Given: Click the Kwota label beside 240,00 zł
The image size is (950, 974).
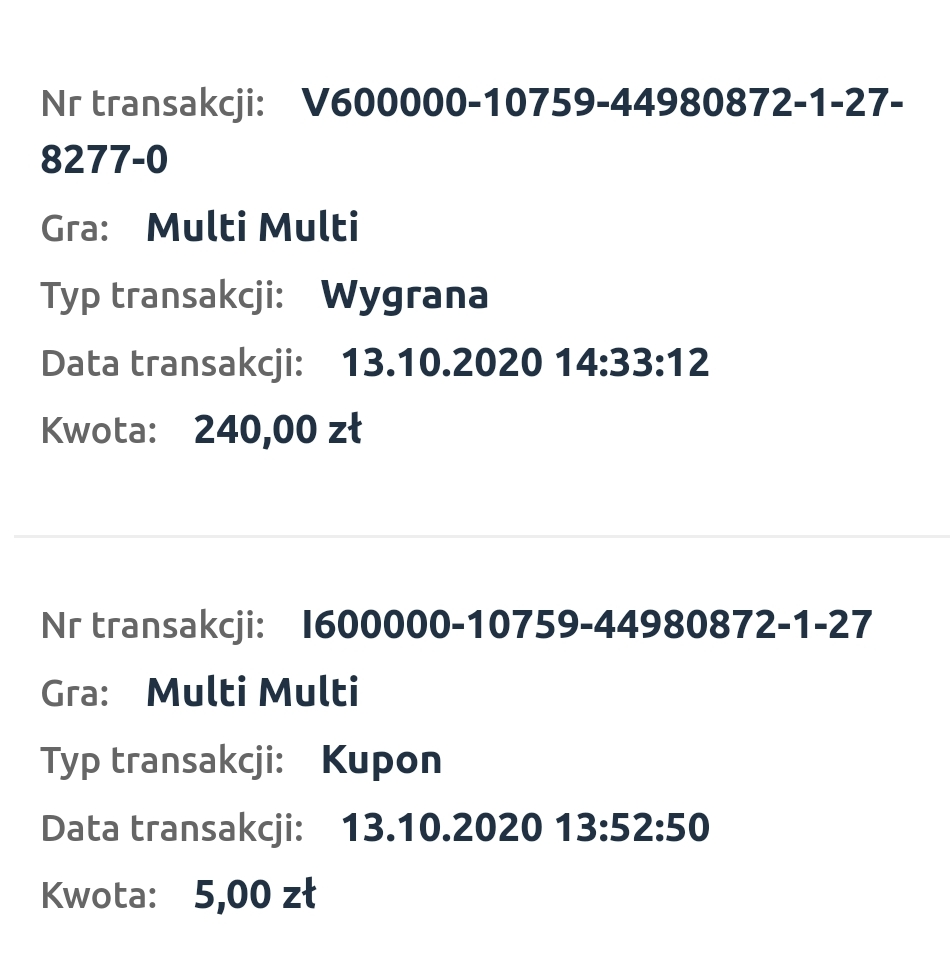Looking at the screenshot, I should click(x=99, y=431).
